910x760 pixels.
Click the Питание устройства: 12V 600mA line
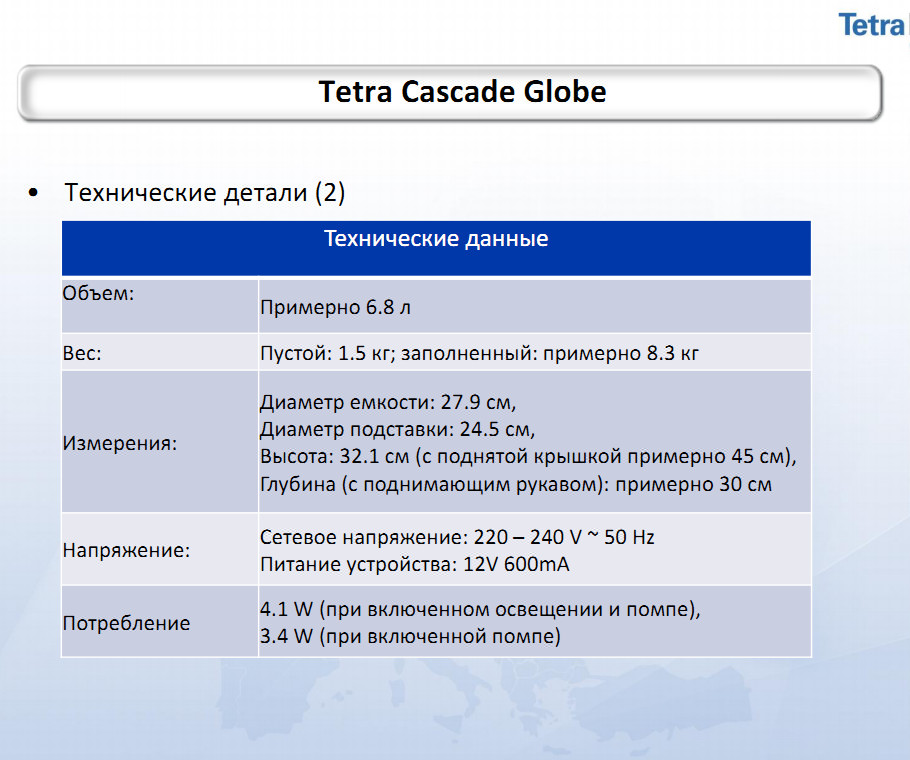(414, 564)
